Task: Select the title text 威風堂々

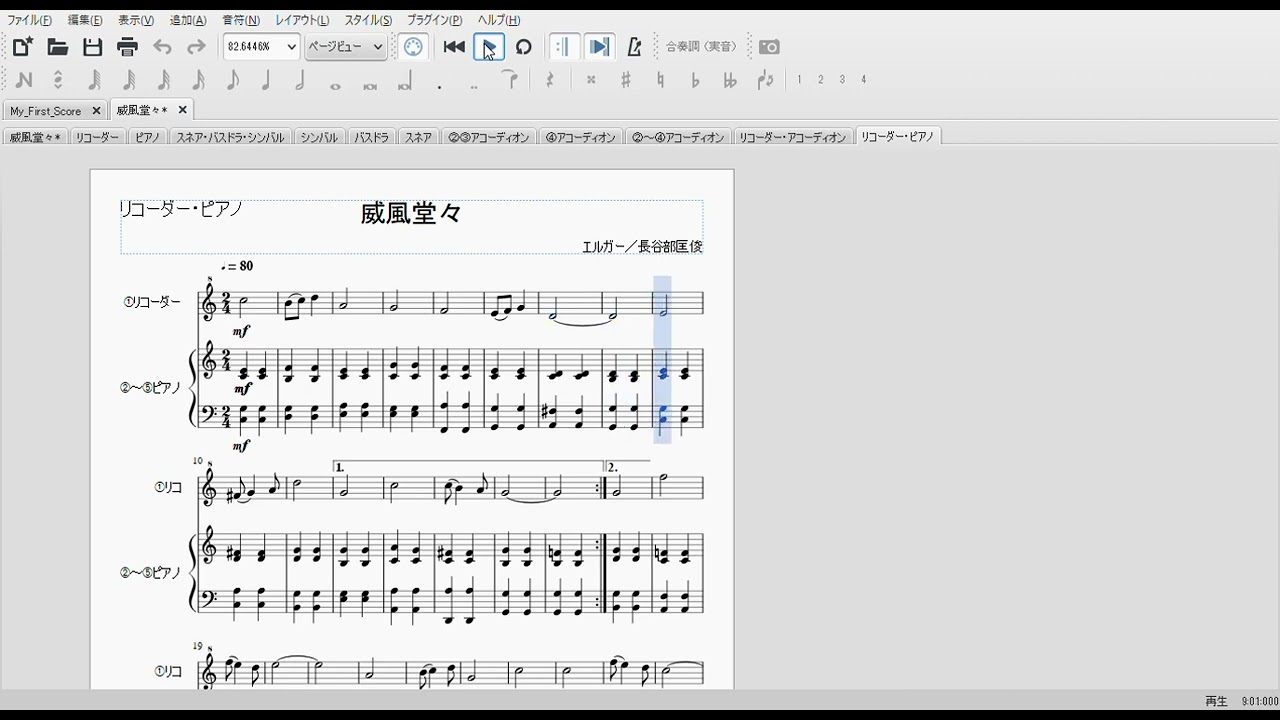Action: (411, 213)
